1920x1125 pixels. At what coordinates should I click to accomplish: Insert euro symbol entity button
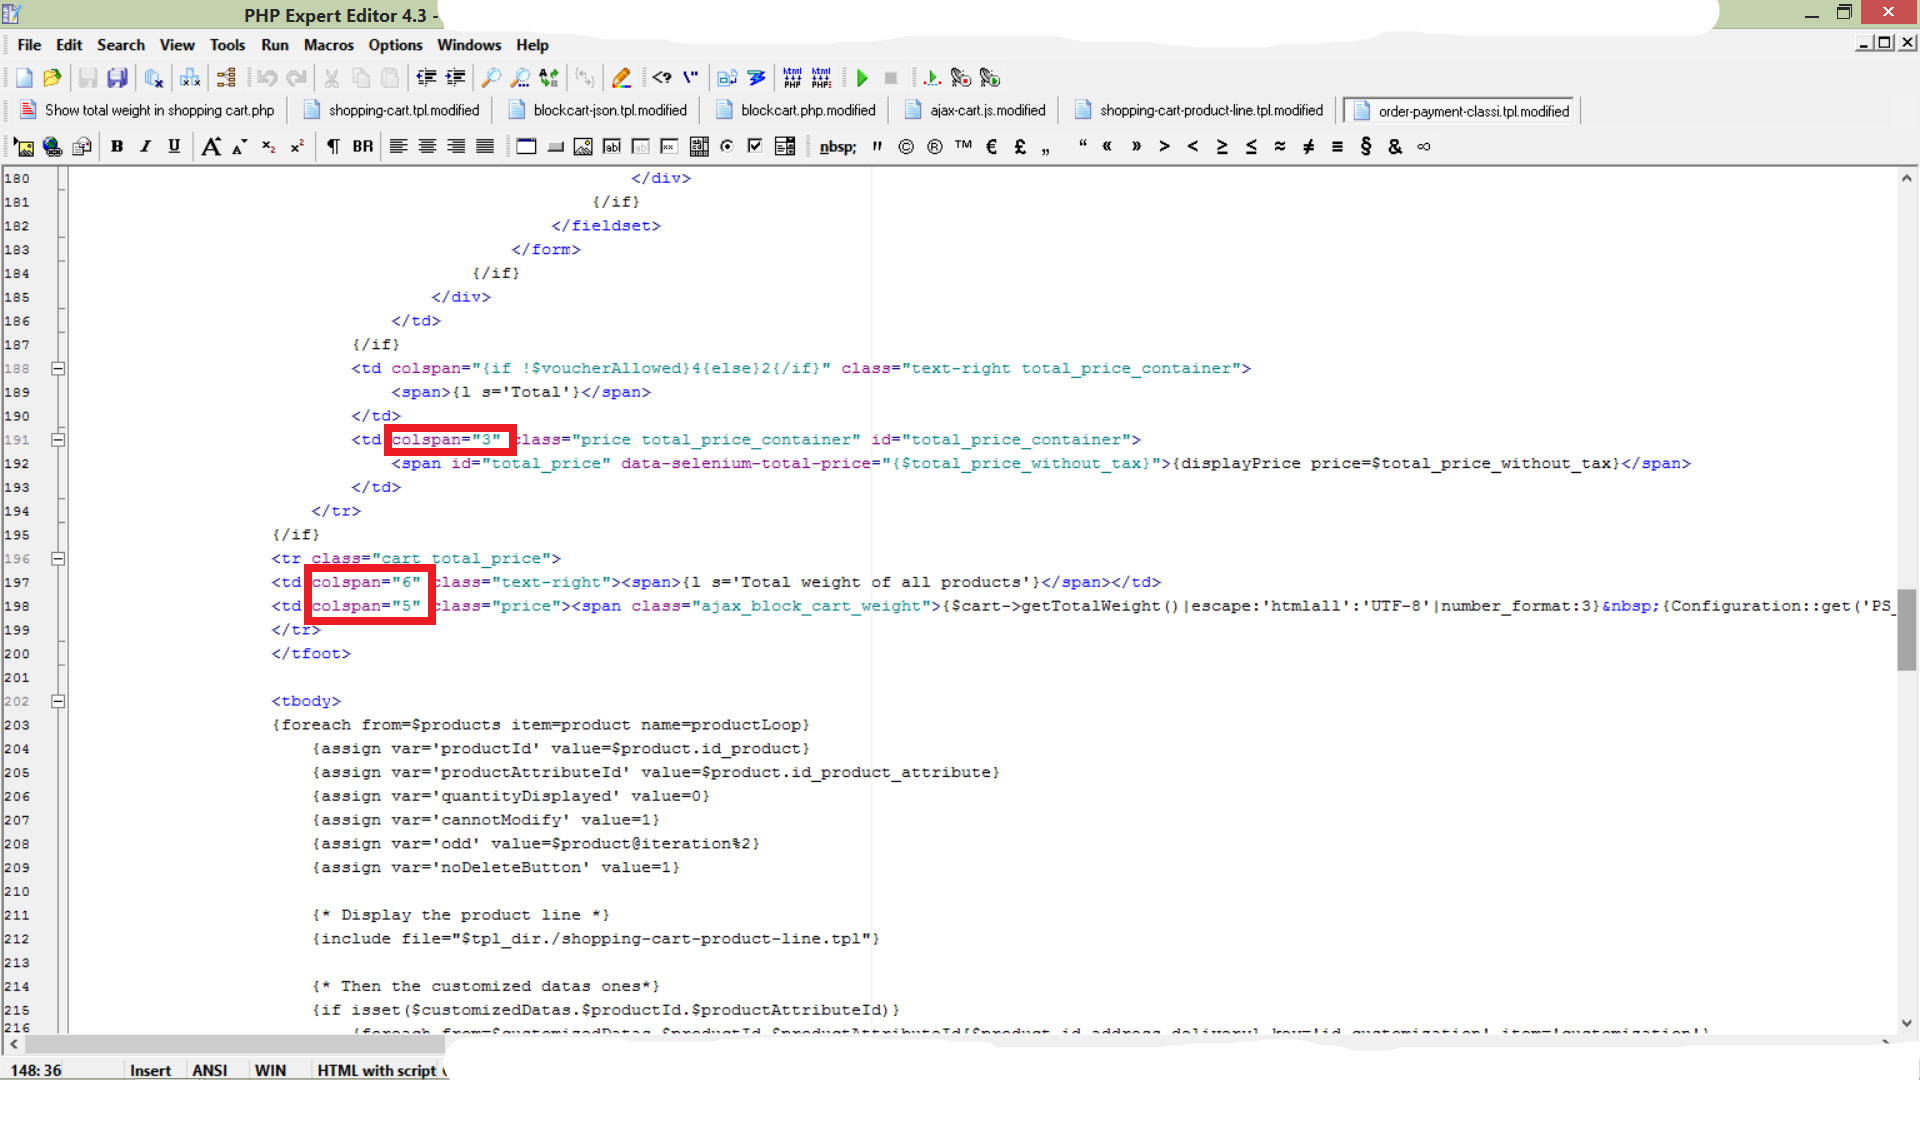pyautogui.click(x=991, y=147)
